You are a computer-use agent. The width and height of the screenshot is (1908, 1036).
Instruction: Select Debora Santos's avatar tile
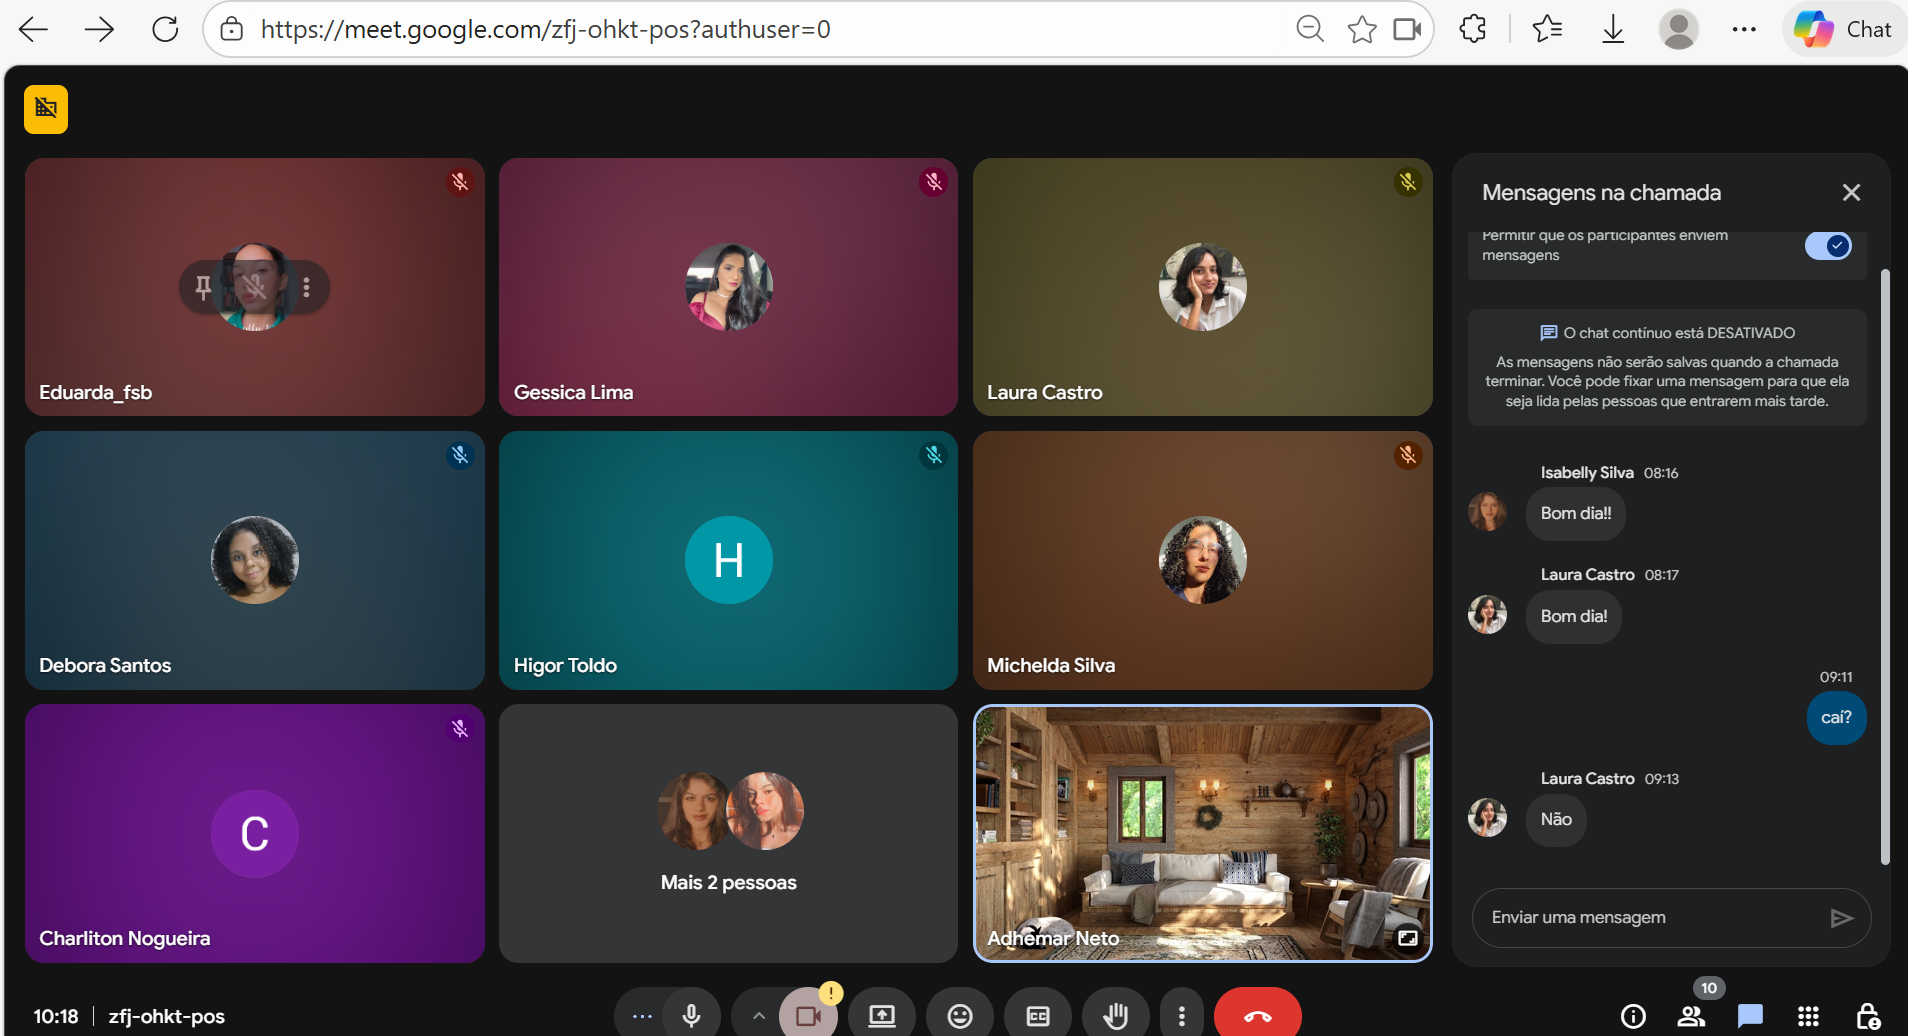coord(255,560)
